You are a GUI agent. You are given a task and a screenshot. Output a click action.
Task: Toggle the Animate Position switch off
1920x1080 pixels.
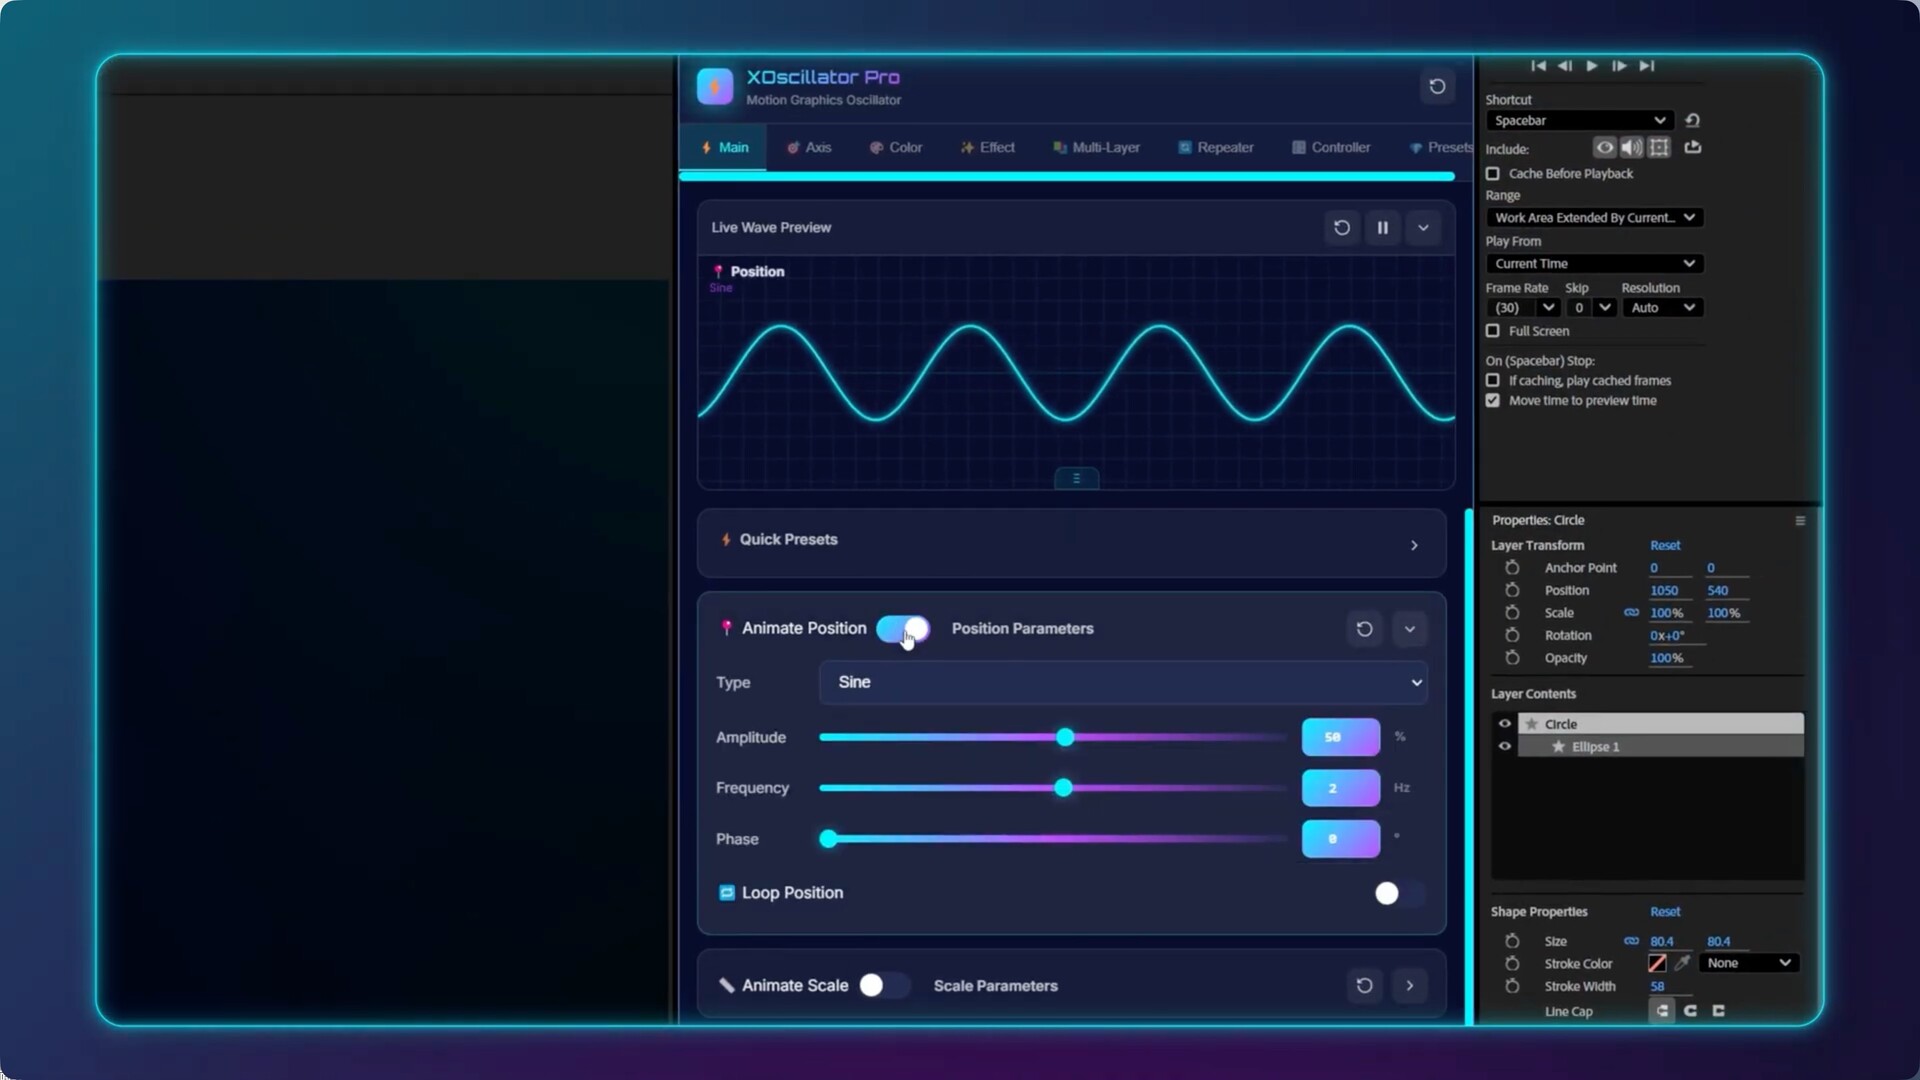pos(903,629)
